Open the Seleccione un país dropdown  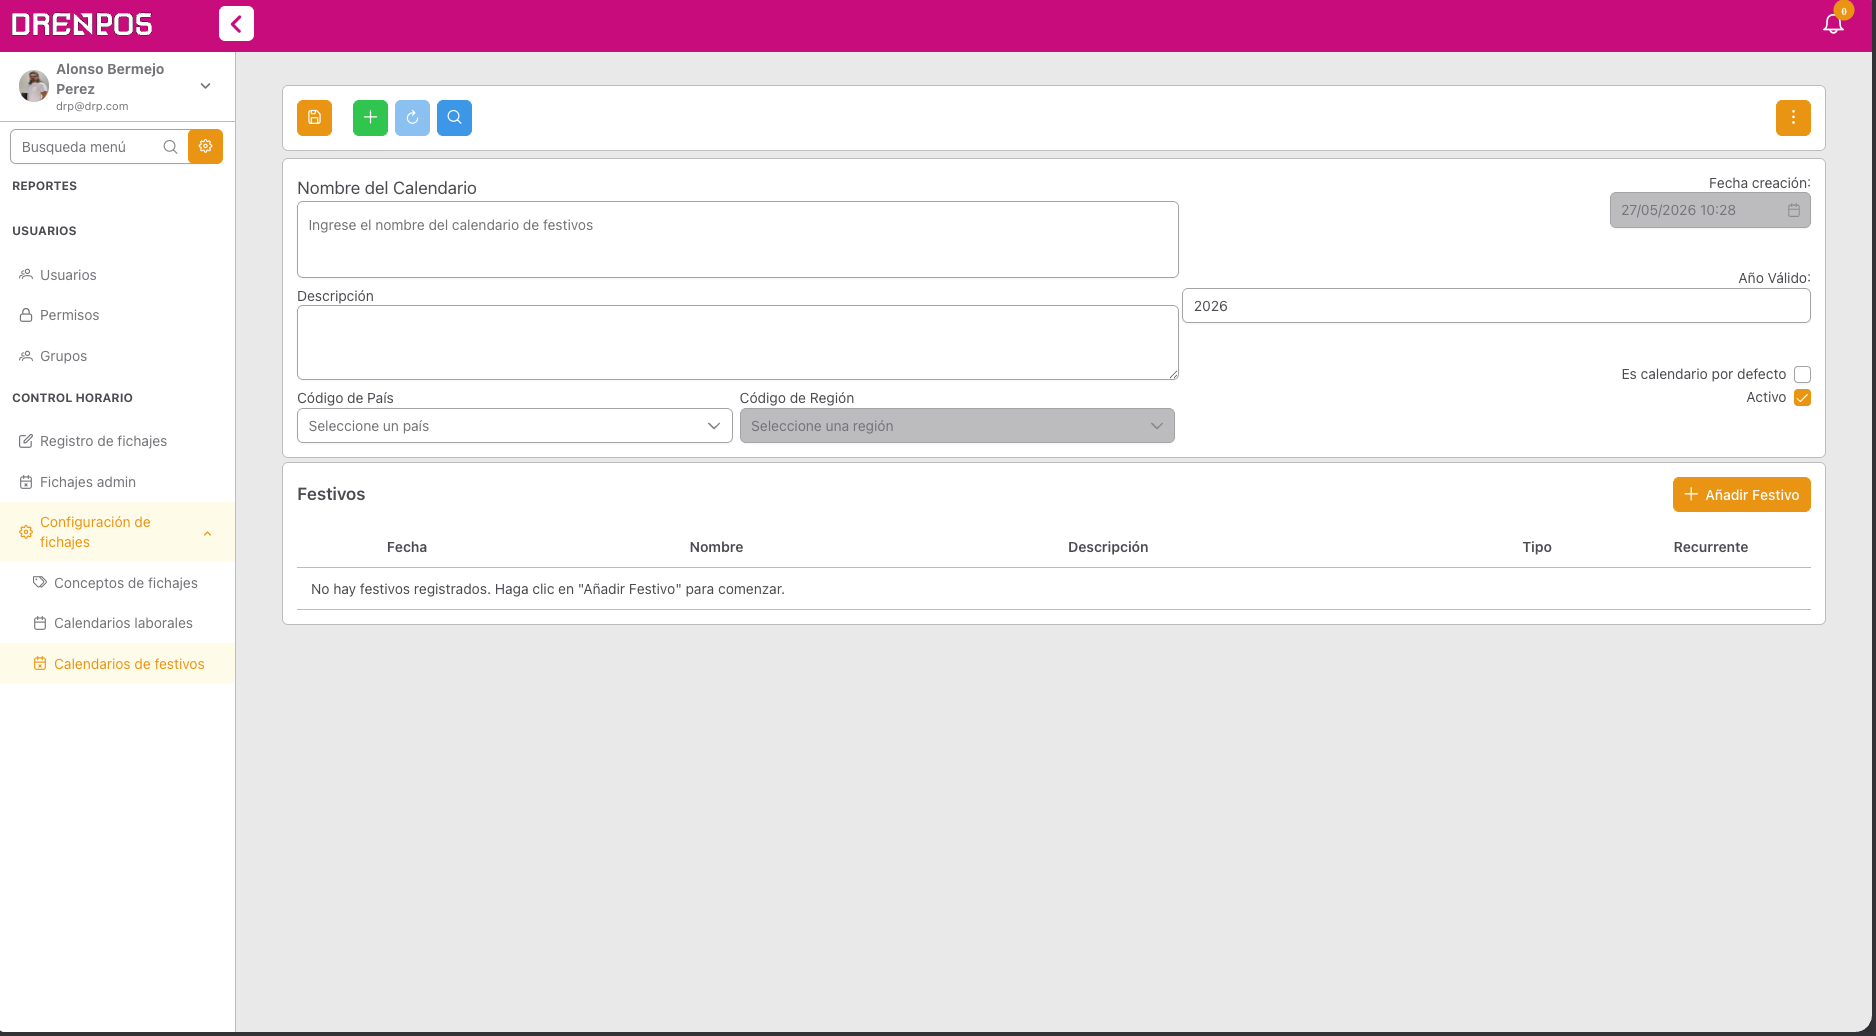pyautogui.click(x=514, y=426)
